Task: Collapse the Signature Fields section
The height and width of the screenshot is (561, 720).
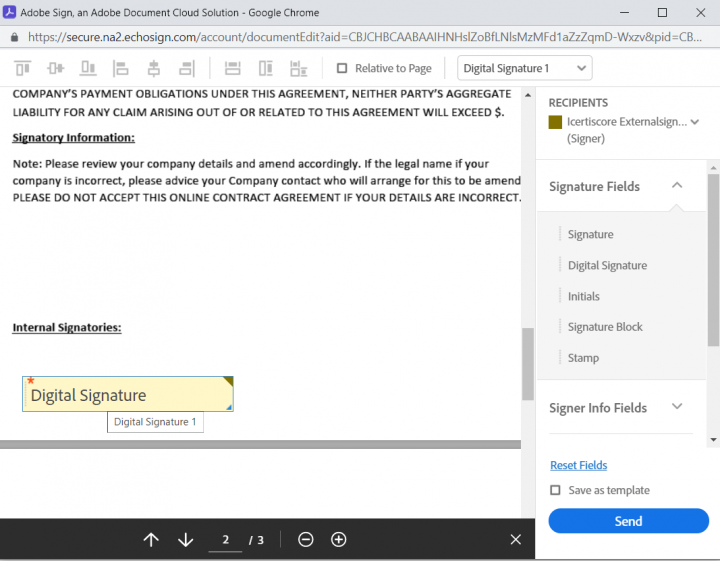Action: (677, 185)
